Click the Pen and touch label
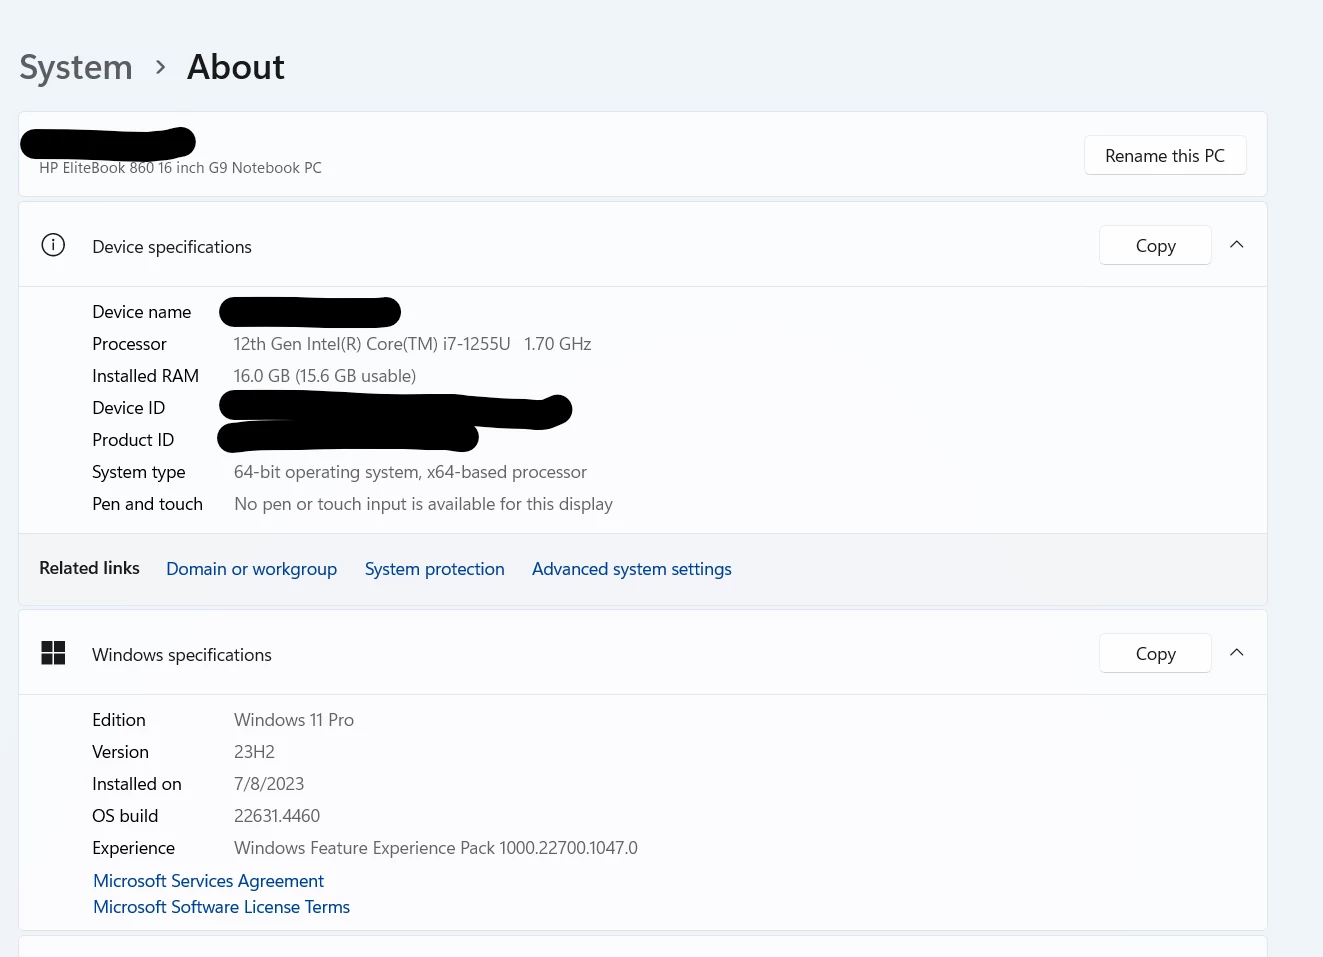This screenshot has width=1323, height=957. (x=147, y=504)
